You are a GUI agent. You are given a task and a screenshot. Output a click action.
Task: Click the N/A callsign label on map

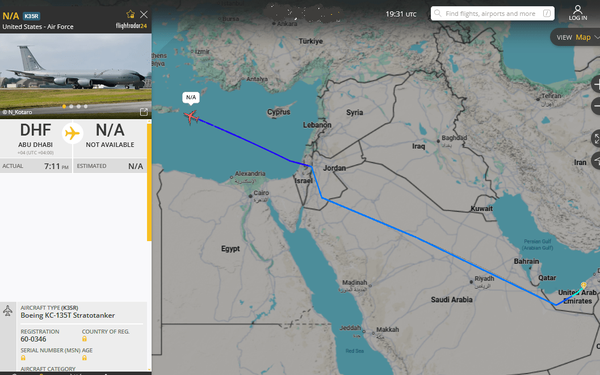point(191,98)
